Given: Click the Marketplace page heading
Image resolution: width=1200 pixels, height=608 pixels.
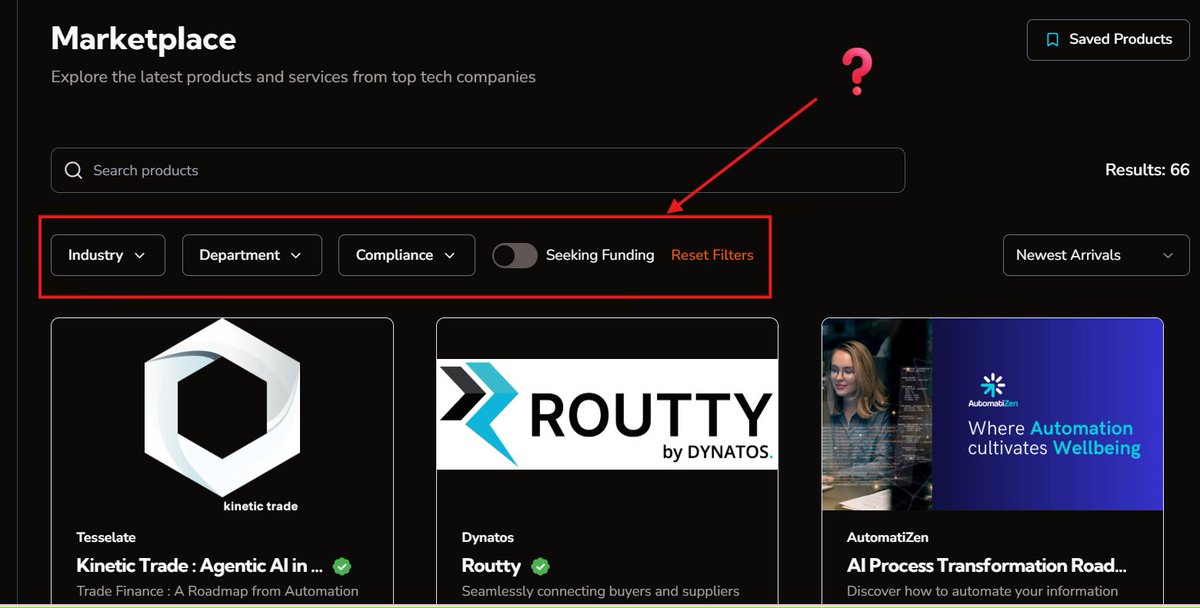Looking at the screenshot, I should point(144,39).
